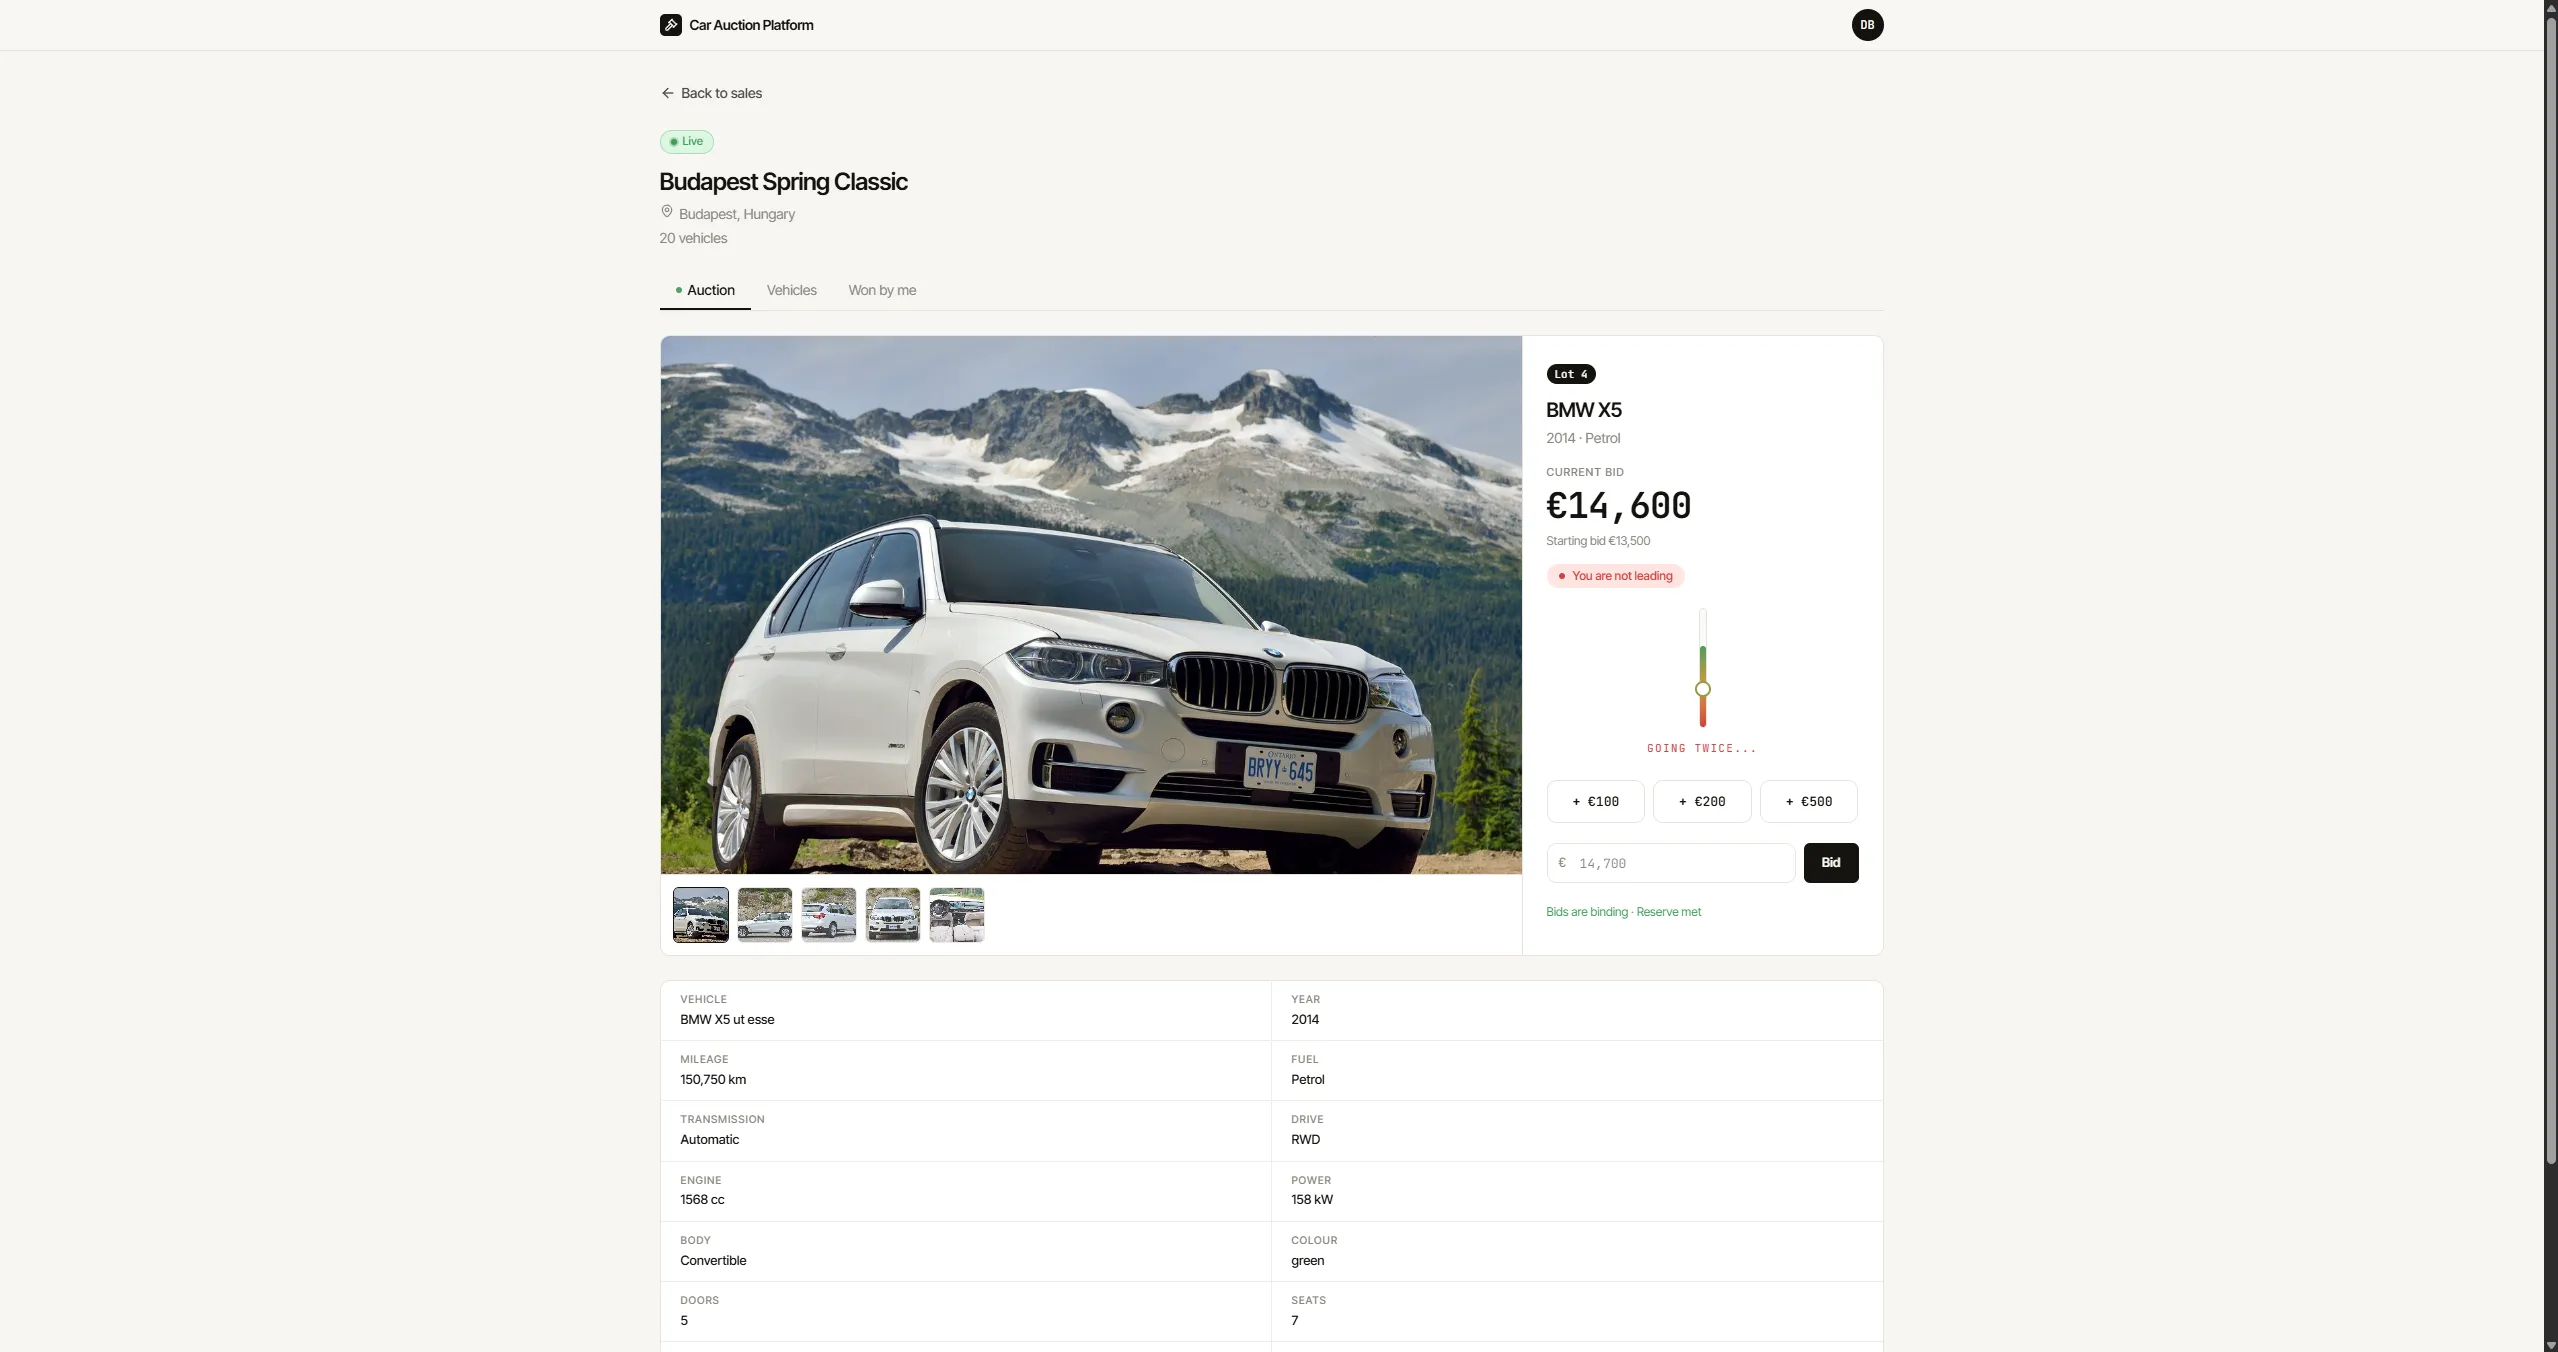Image resolution: width=2558 pixels, height=1352 pixels.
Task: Click the Seats value 7
Action: (x=1294, y=1321)
